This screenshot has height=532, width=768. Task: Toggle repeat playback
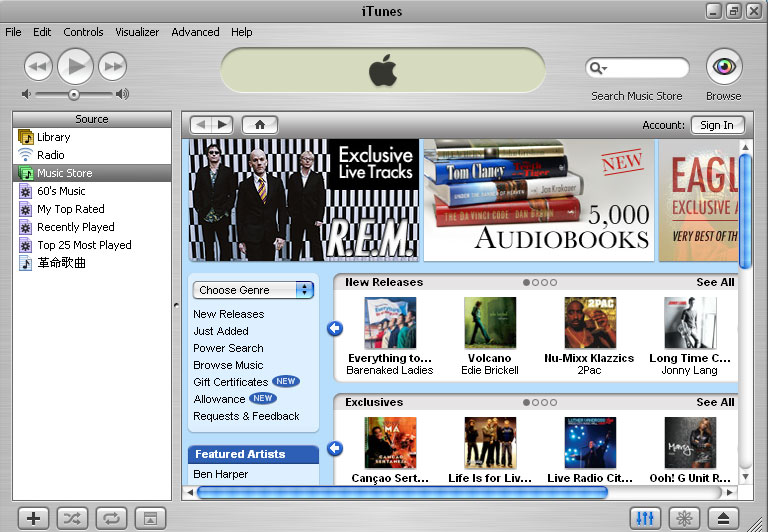[112, 518]
